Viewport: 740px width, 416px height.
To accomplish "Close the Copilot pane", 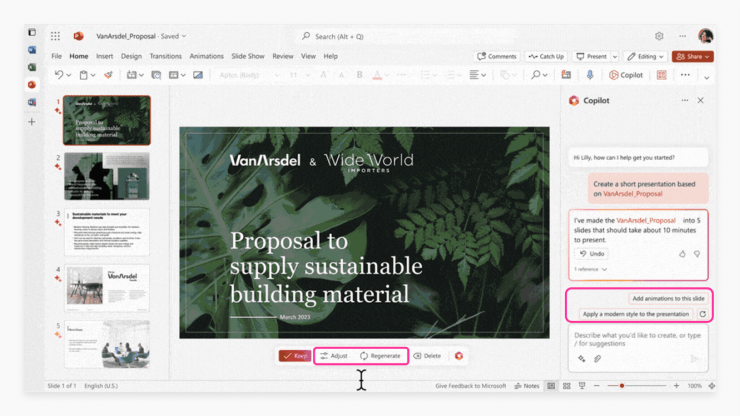I will 700,100.
